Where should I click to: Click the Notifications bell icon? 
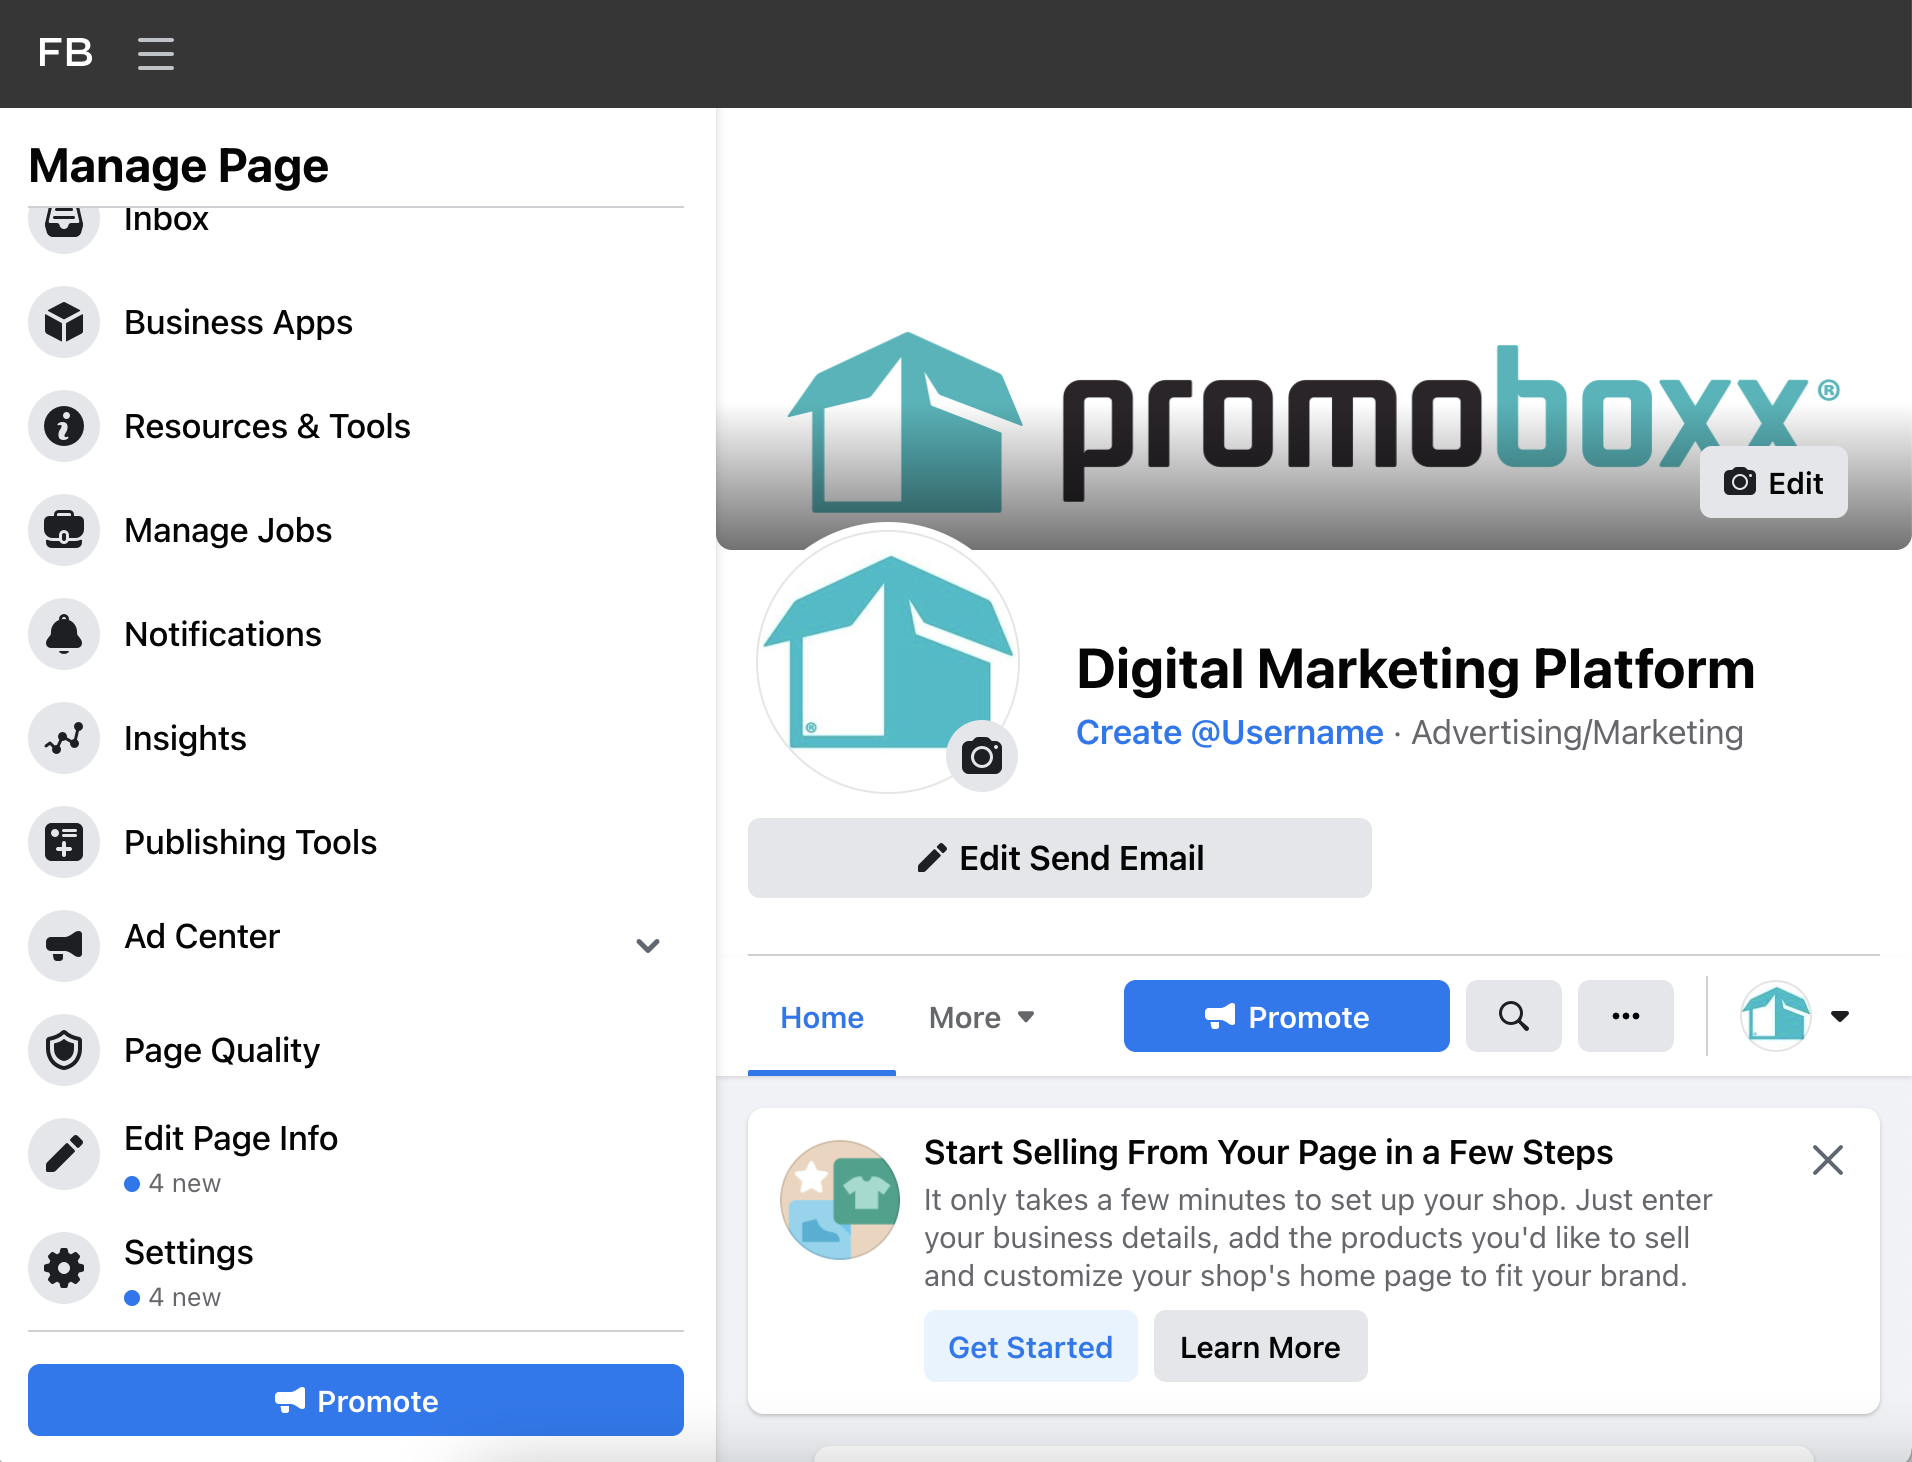64,634
